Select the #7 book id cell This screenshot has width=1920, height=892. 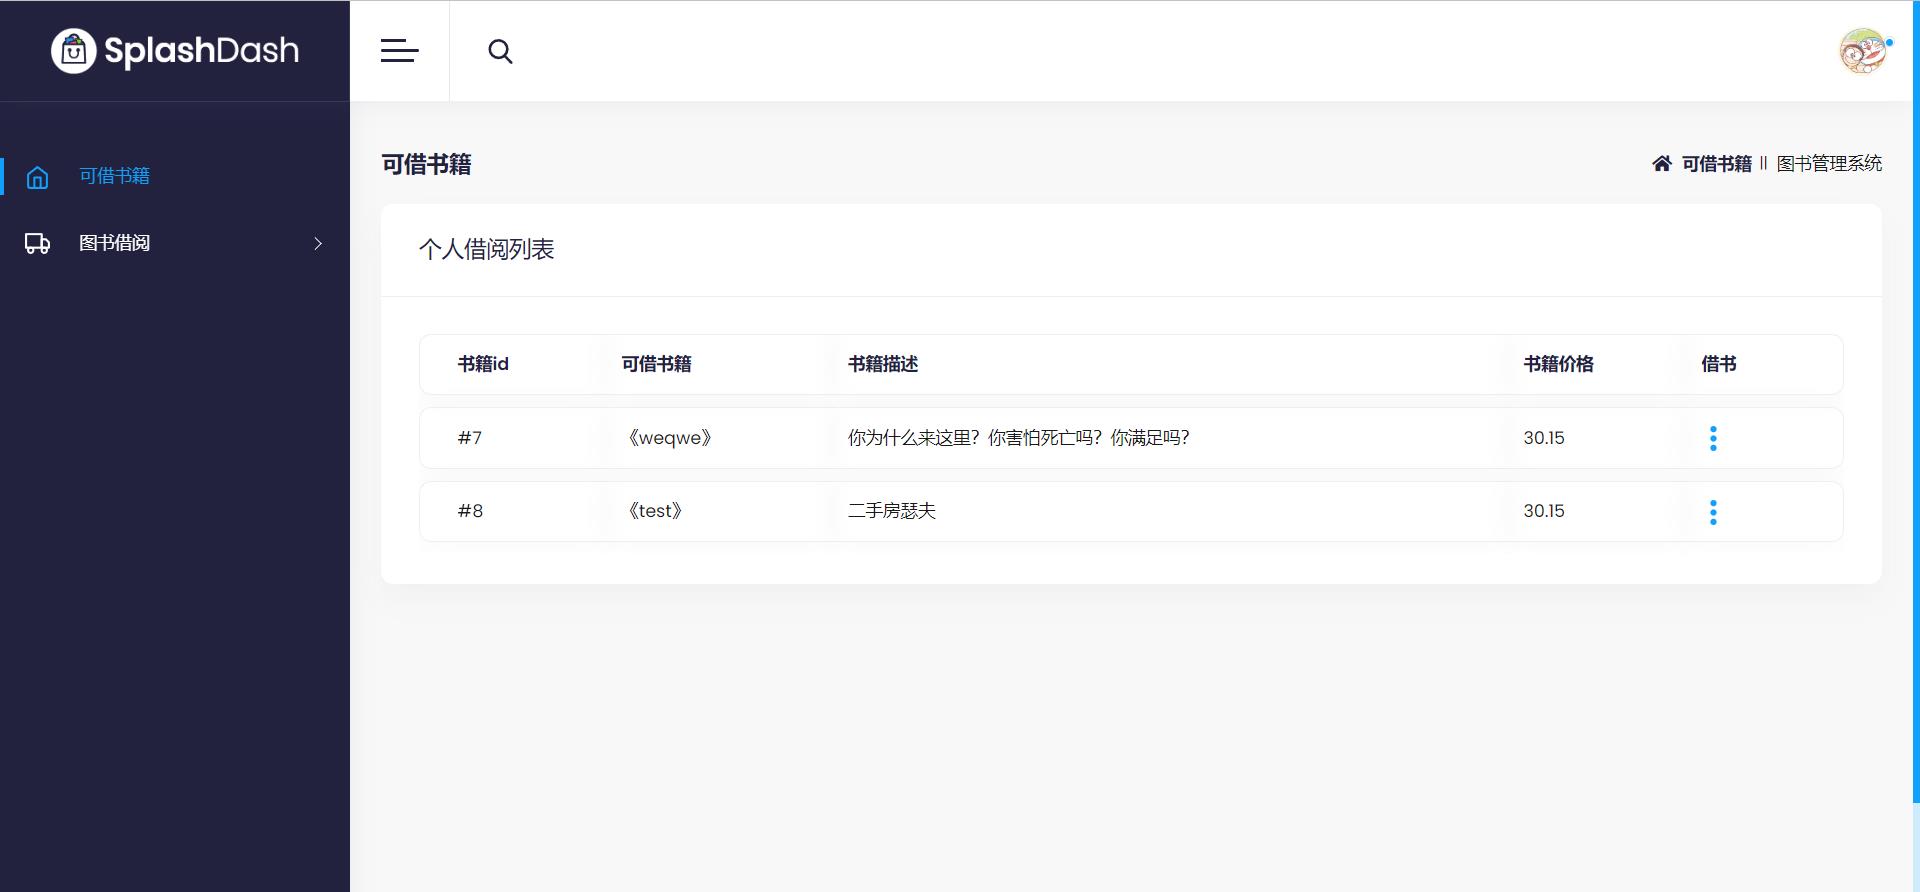coord(470,438)
